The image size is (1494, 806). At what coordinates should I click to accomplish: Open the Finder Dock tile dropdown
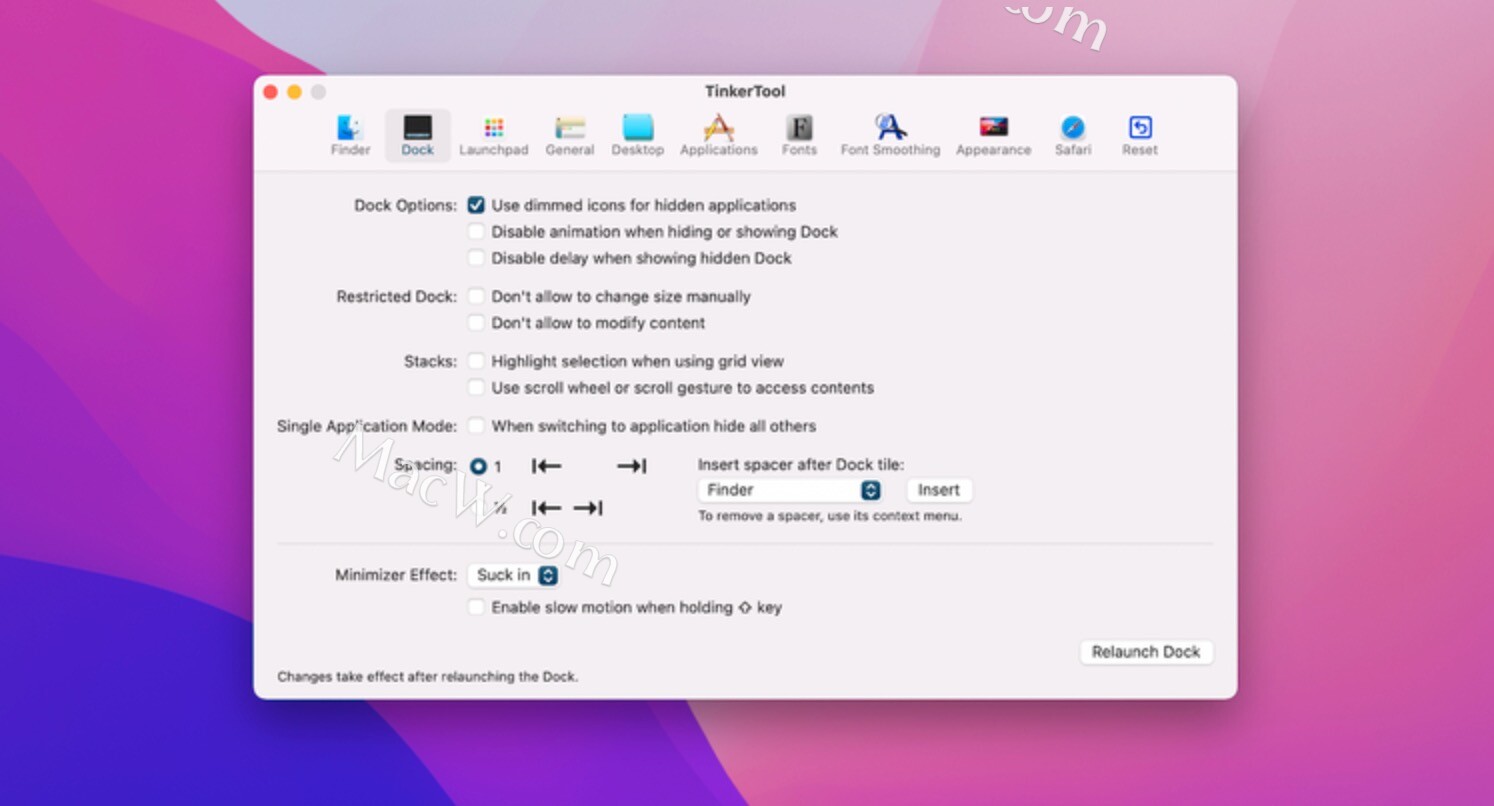789,490
